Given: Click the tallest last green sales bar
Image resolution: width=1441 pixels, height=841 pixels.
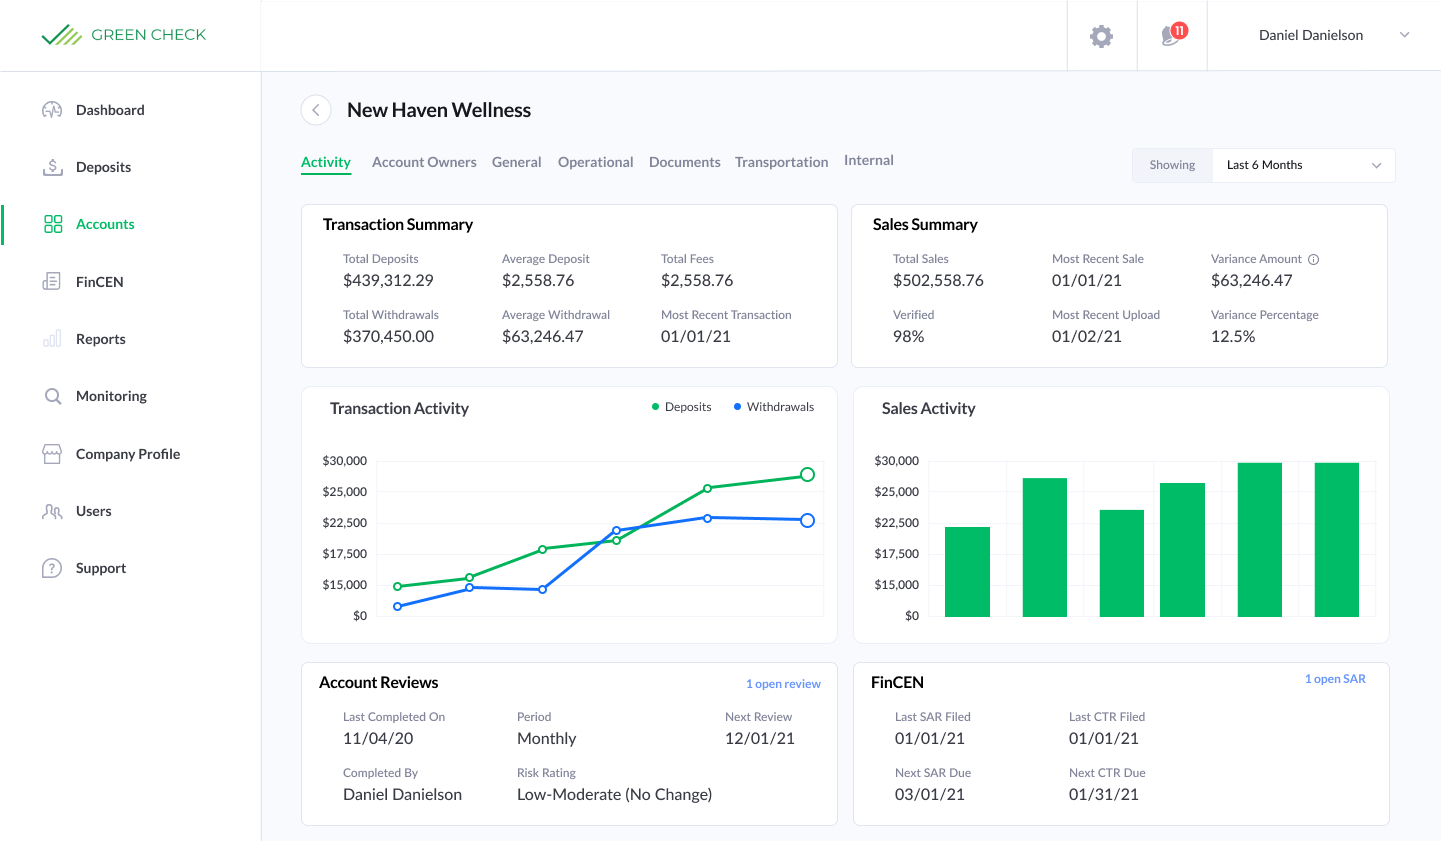Looking at the screenshot, I should tap(1336, 539).
